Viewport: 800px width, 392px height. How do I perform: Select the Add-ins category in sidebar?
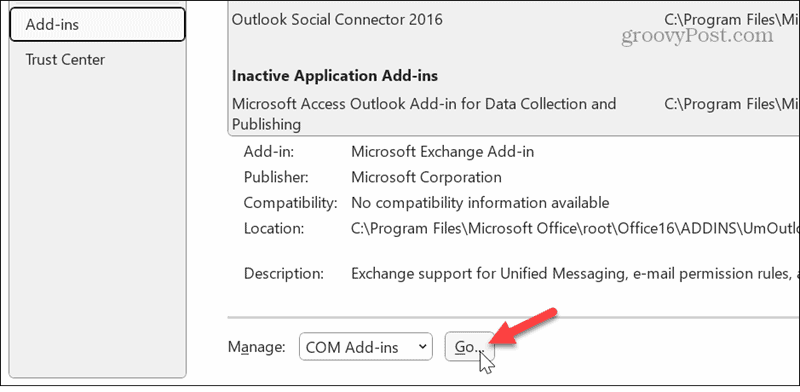(x=97, y=24)
